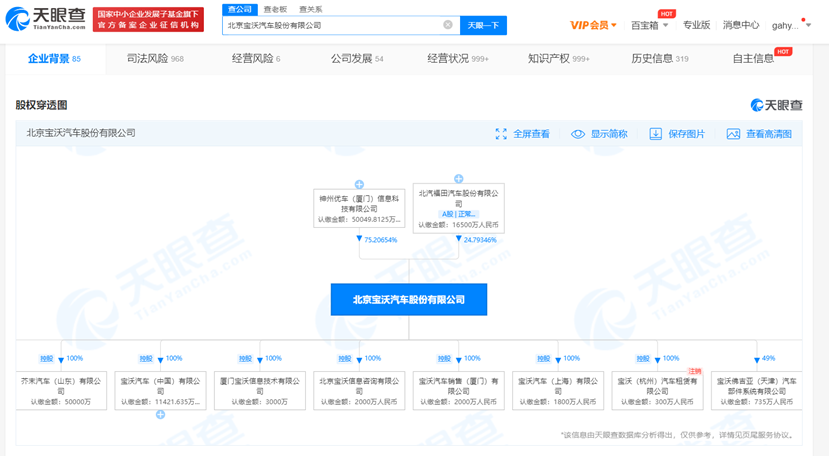Click the 75.20654% share percentage
The height and width of the screenshot is (456, 829).
click(380, 240)
